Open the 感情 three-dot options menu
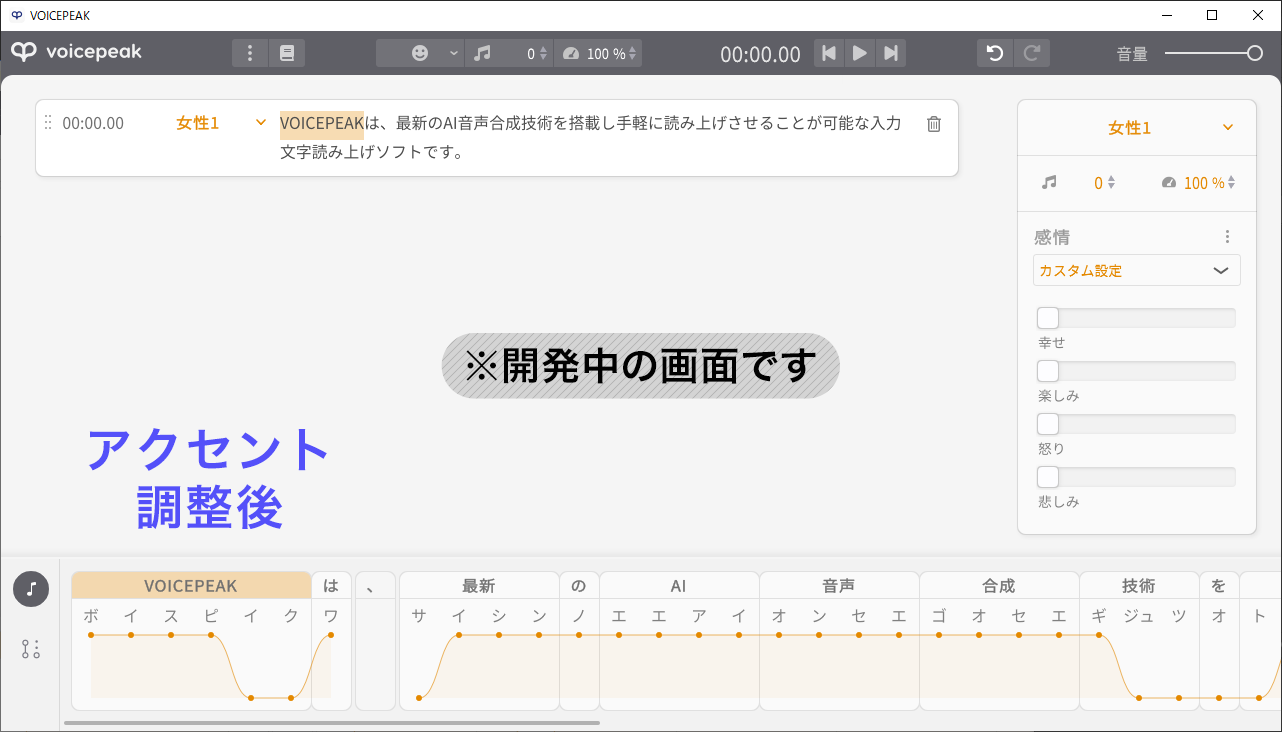This screenshot has width=1282, height=732. point(1228,237)
